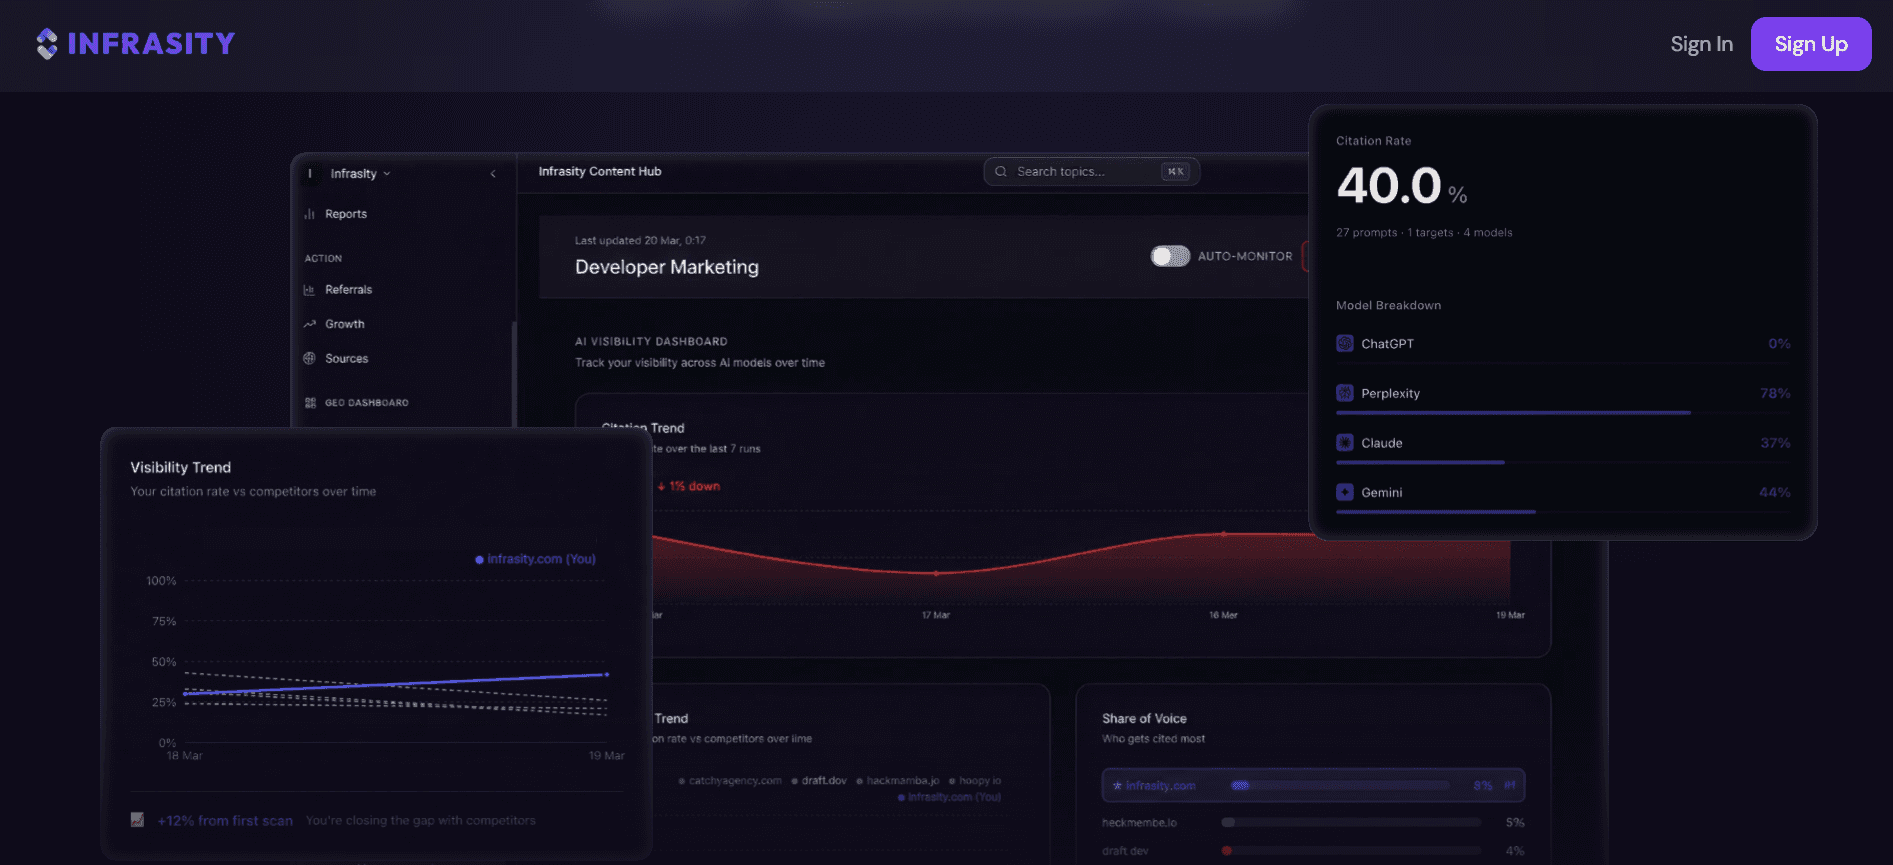
Task: Click the draft.dev legend item
Action: pos(819,781)
